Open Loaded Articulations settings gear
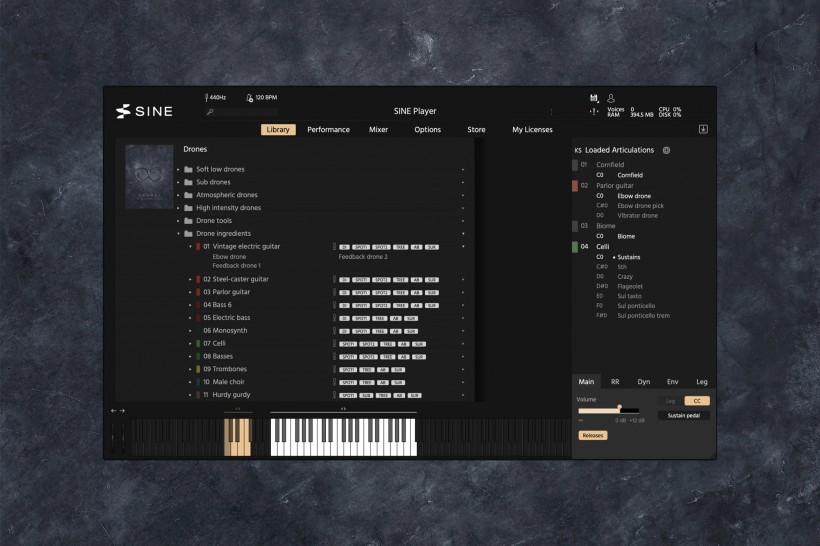This screenshot has height=546, width=820. pos(667,150)
